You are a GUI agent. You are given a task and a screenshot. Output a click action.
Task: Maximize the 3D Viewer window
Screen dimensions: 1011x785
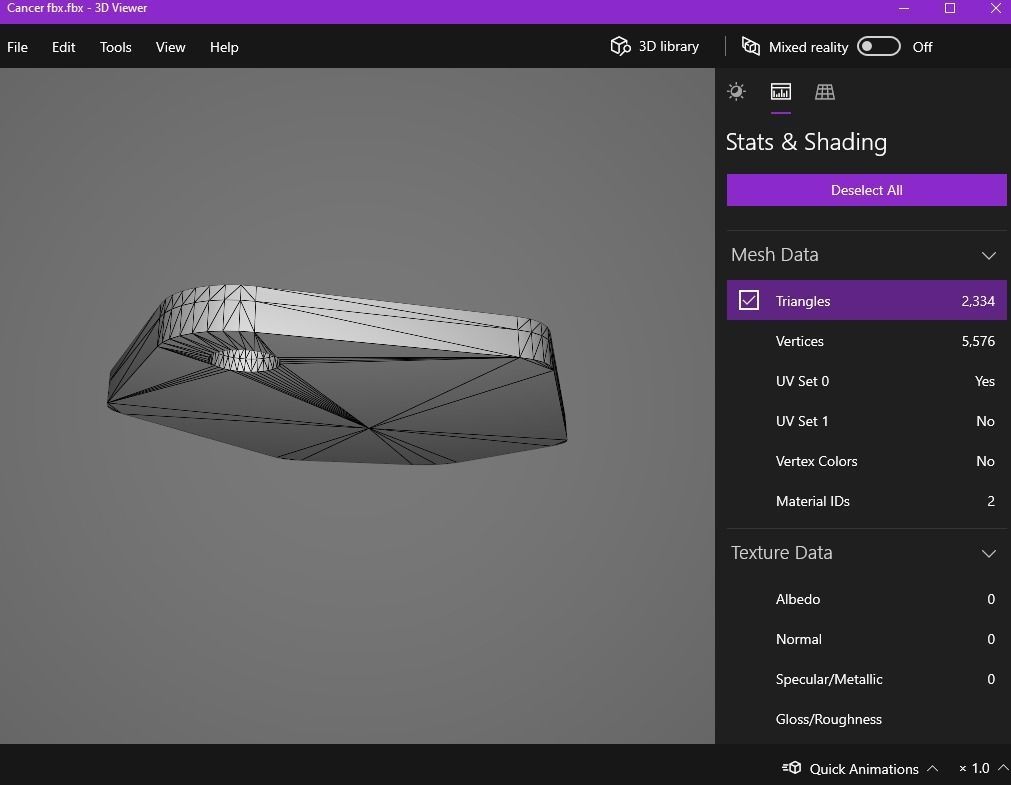[950, 8]
